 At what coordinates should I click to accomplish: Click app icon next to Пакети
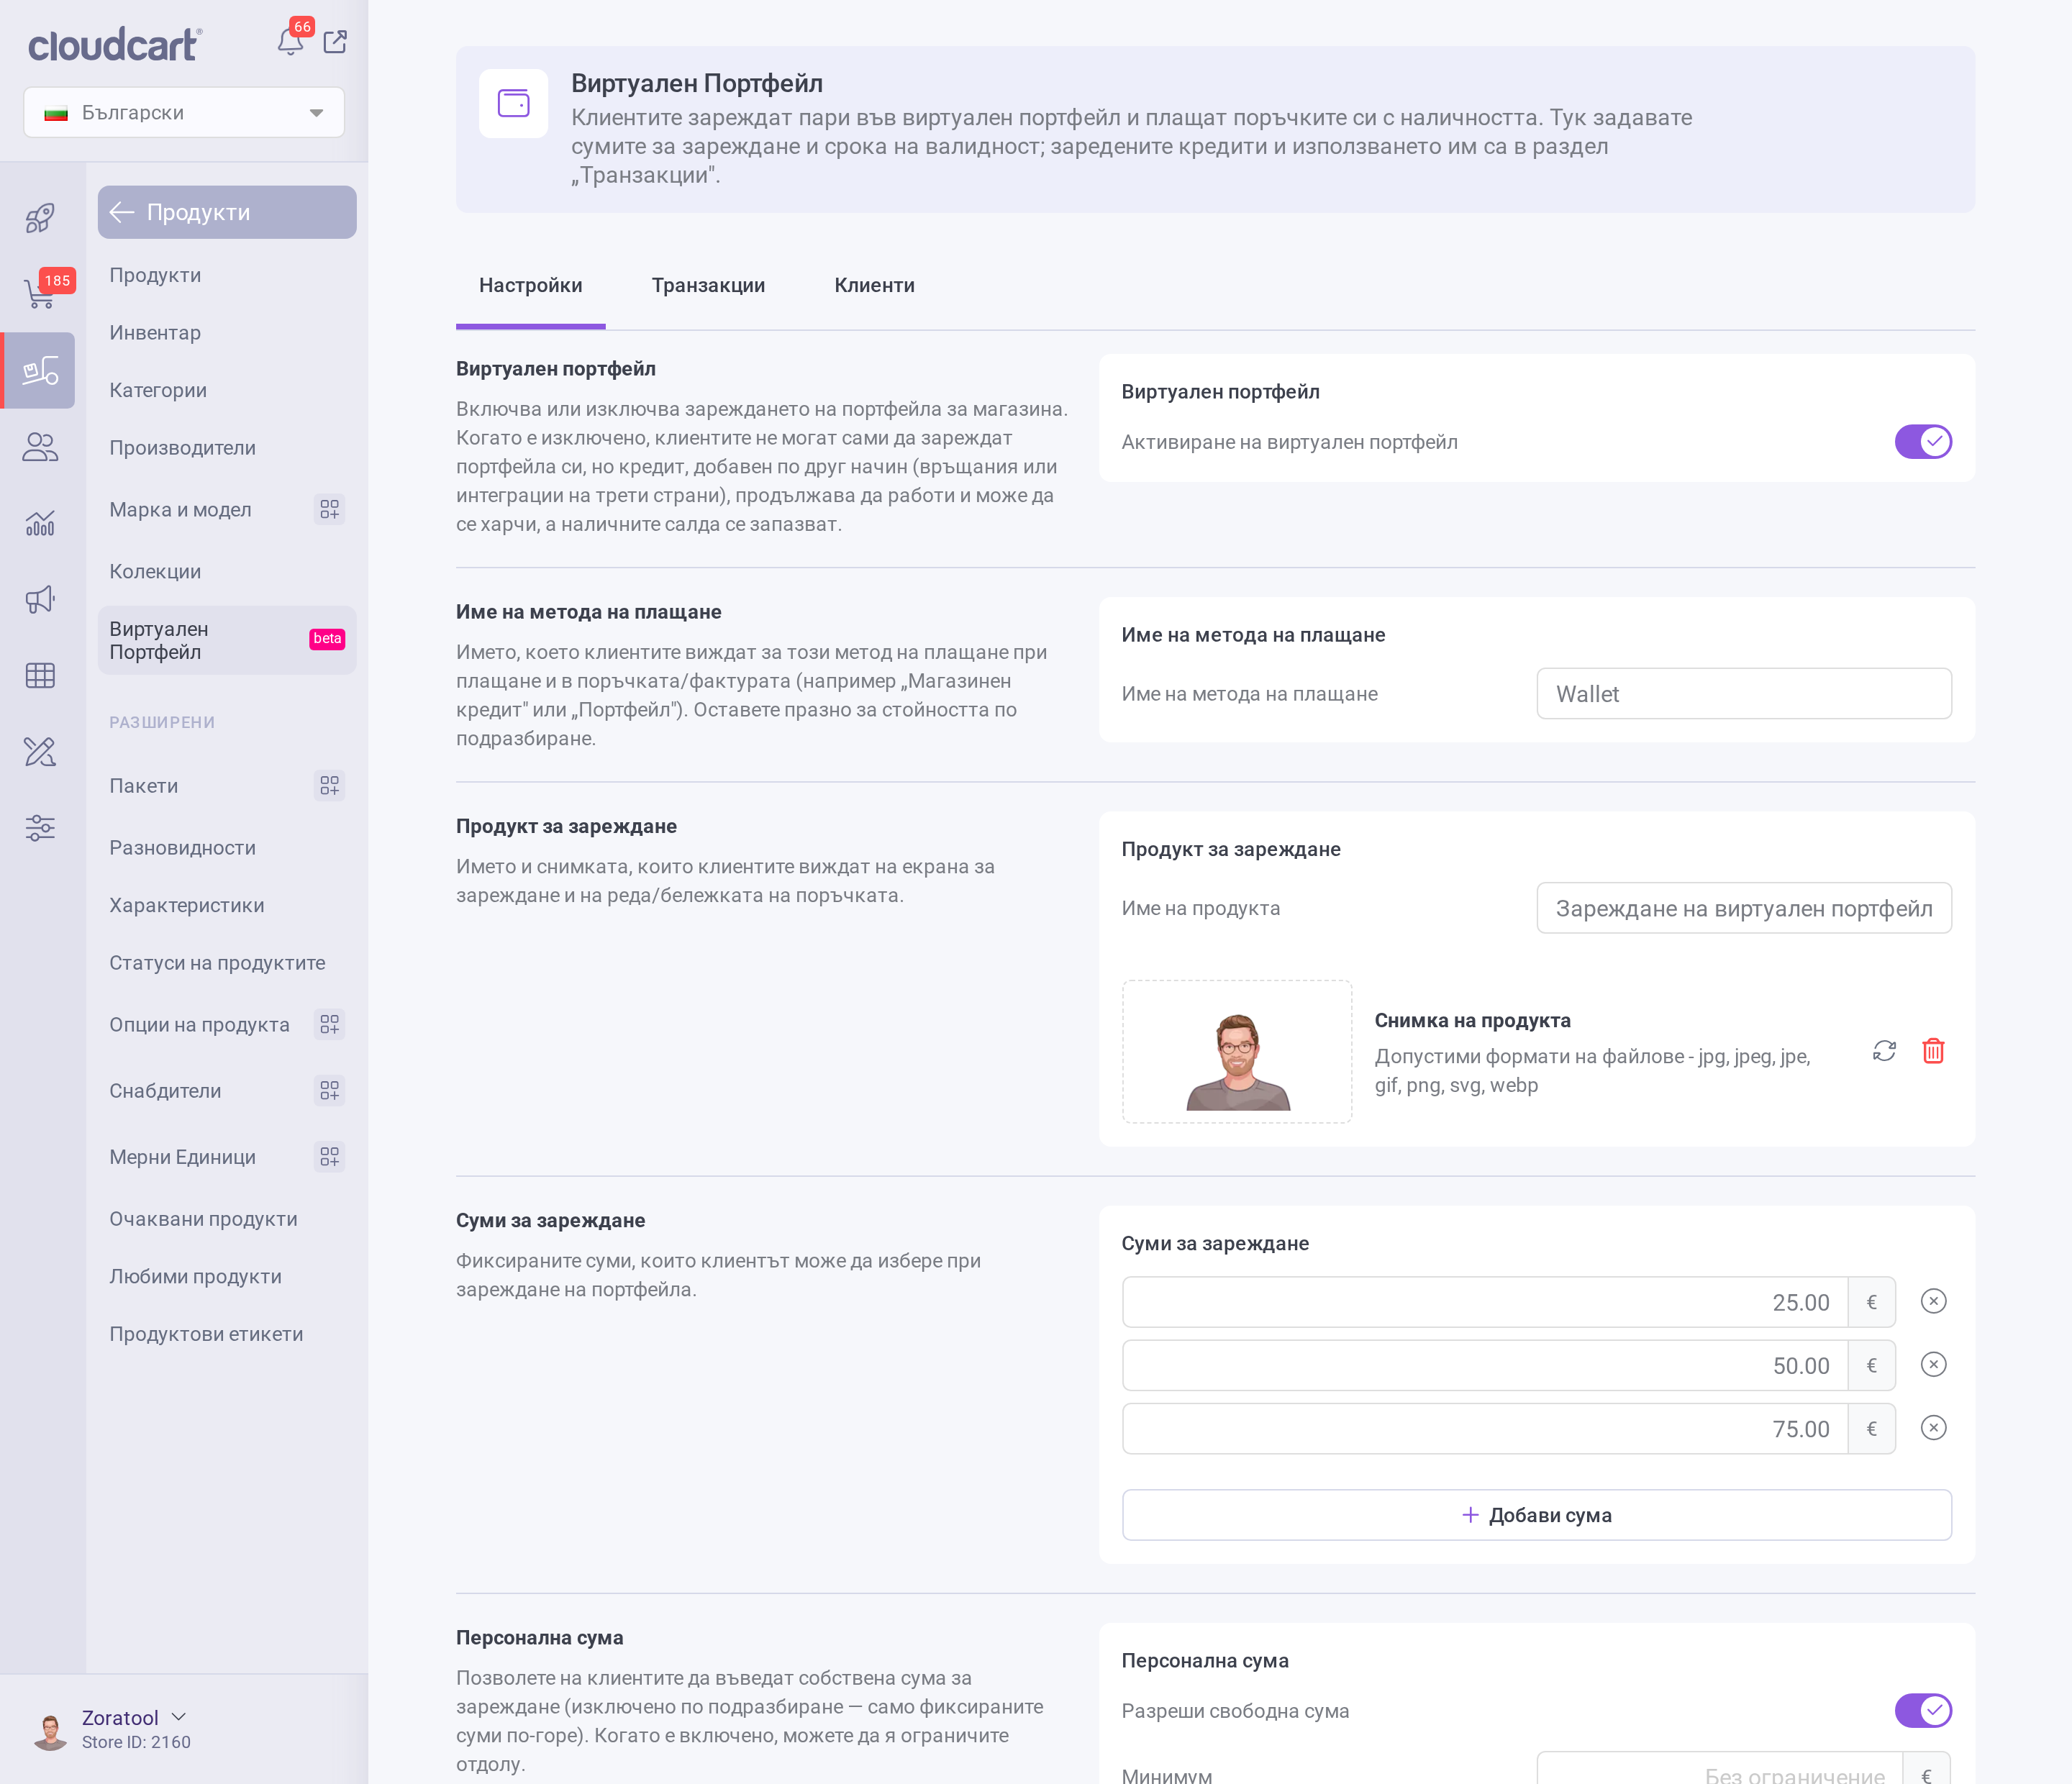tap(329, 786)
